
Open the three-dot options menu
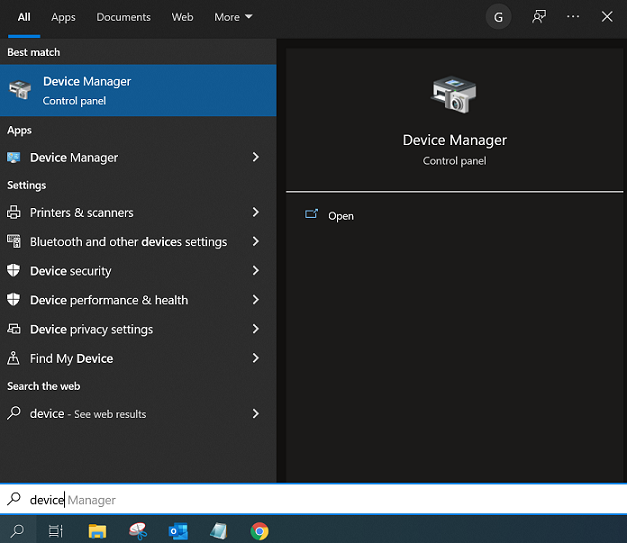[x=573, y=17]
